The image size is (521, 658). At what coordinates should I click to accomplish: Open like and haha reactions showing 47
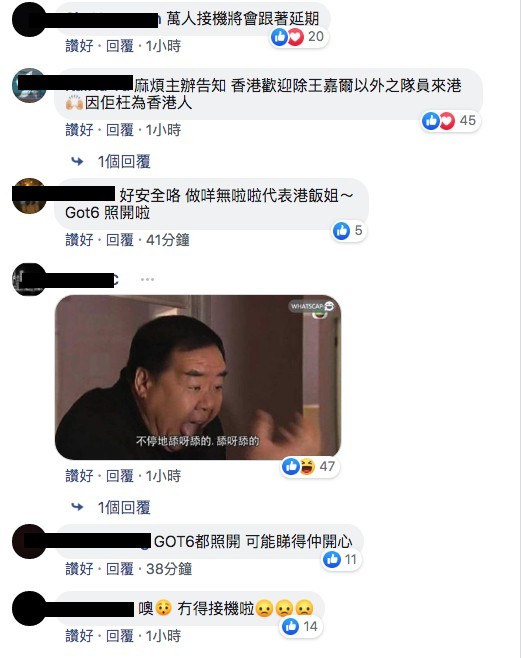[309, 466]
